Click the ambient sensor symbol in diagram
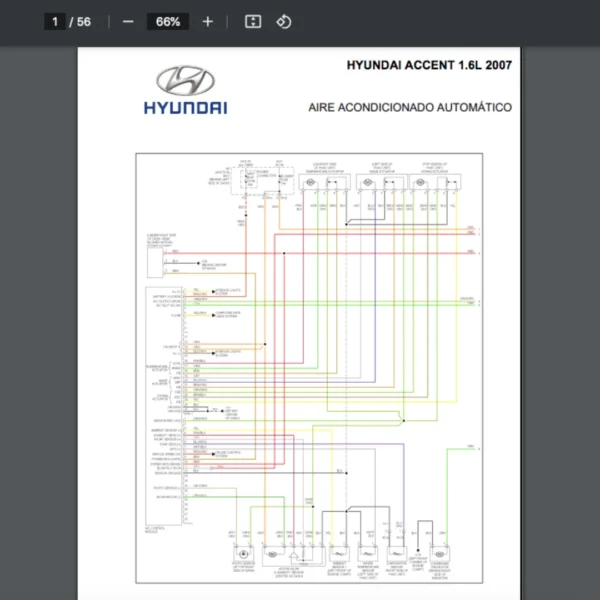Screen dimensions: 600x600 [341, 554]
